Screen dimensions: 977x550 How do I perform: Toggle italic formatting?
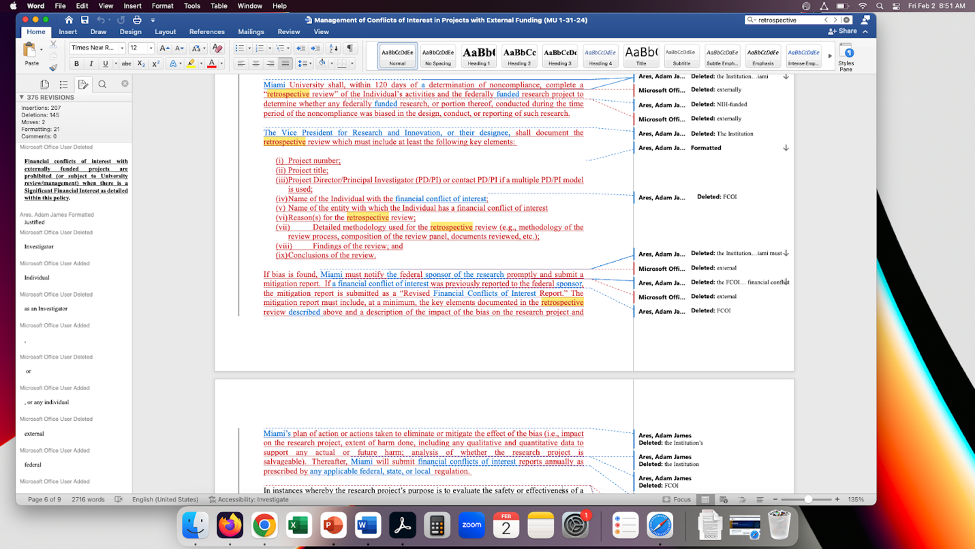pyautogui.click(x=90, y=64)
